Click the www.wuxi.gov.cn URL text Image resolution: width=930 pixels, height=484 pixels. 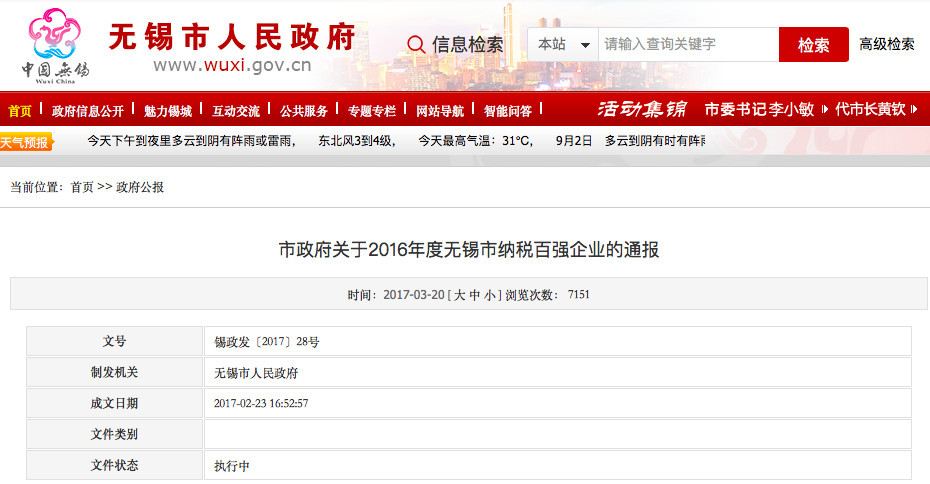coord(232,65)
